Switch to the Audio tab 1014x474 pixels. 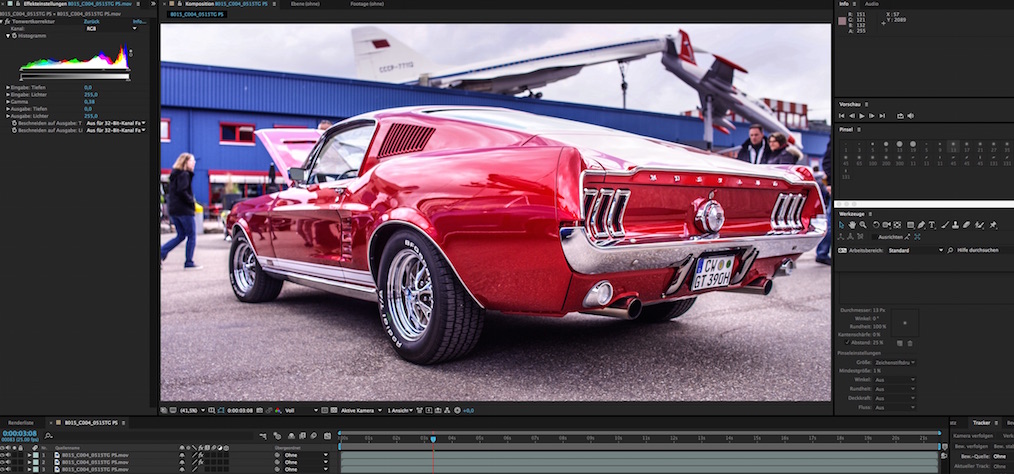tap(872, 4)
